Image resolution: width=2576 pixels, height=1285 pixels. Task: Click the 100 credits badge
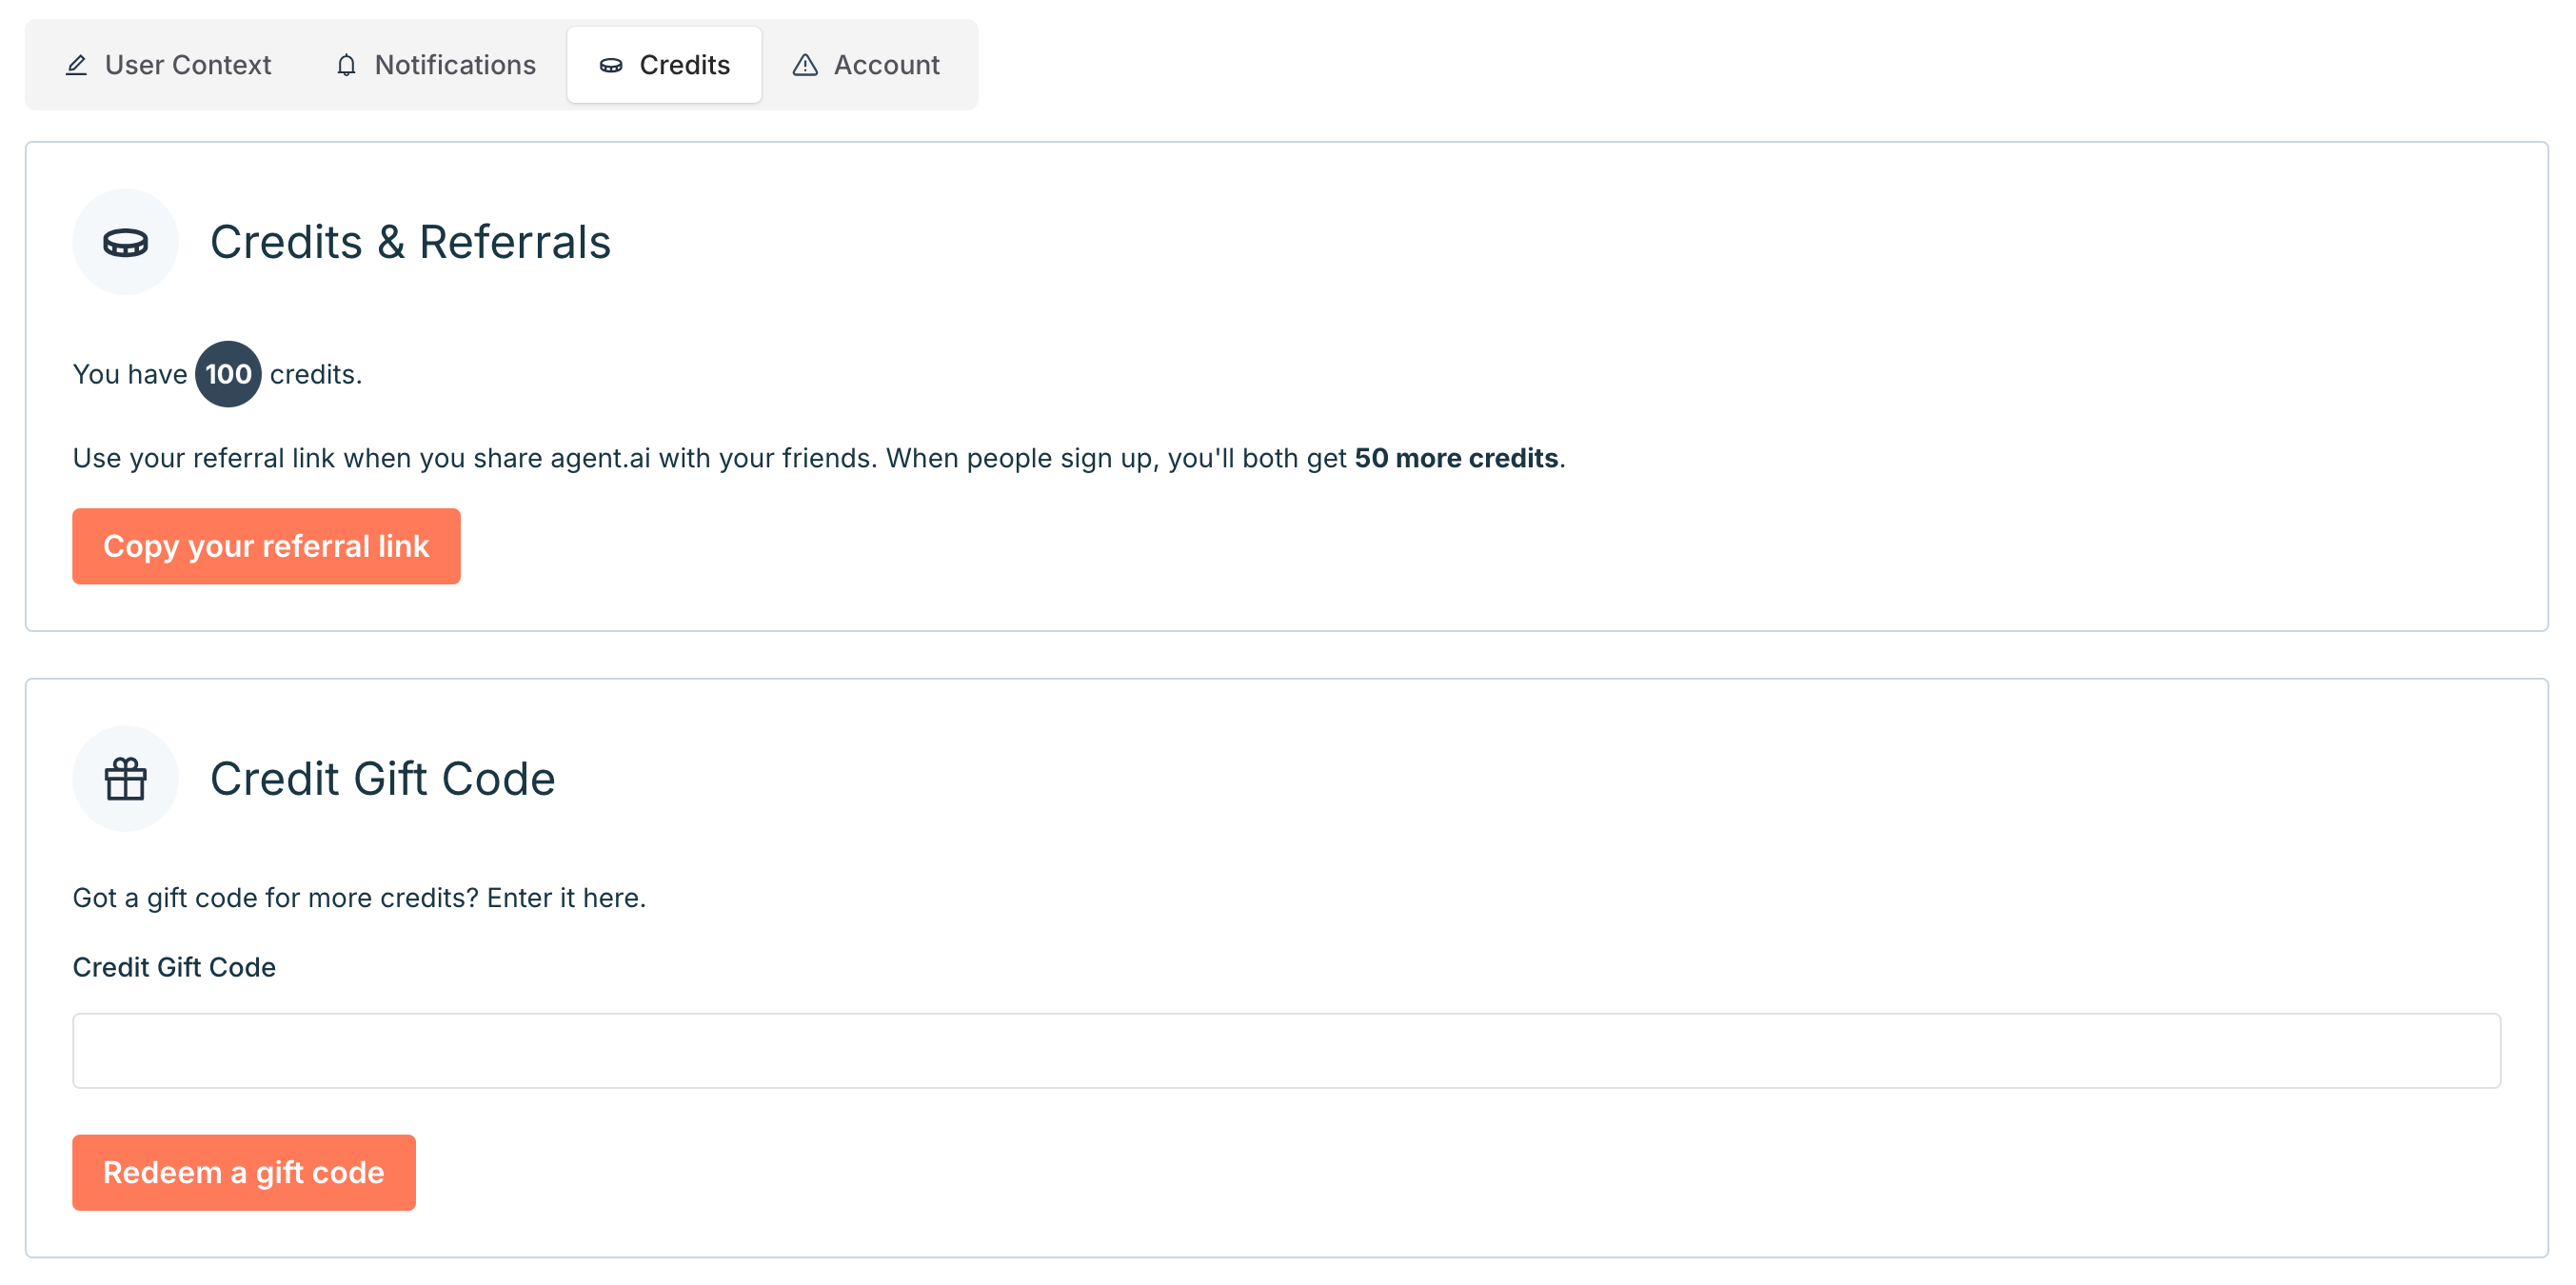click(x=228, y=374)
